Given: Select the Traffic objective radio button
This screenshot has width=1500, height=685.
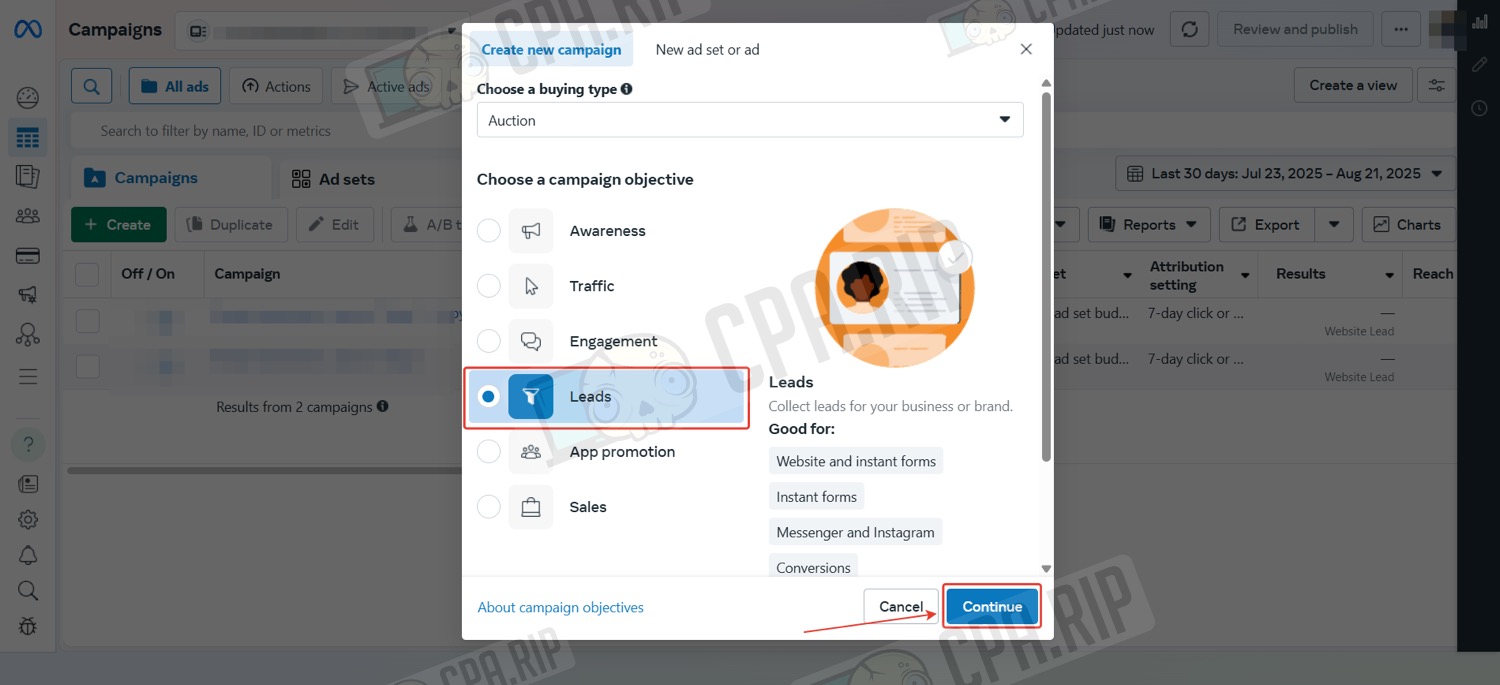Looking at the screenshot, I should (x=489, y=286).
